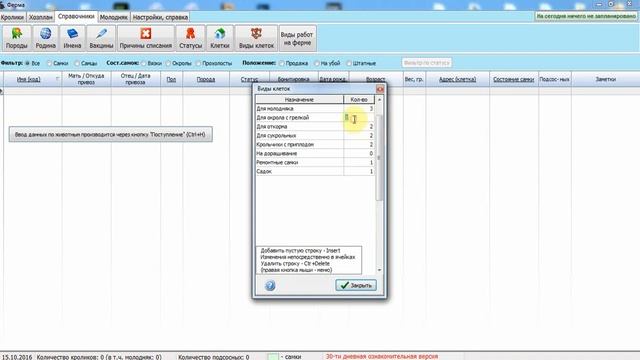Click the Для окрола с грелкой row name
The height and width of the screenshot is (360, 640).
click(283, 118)
